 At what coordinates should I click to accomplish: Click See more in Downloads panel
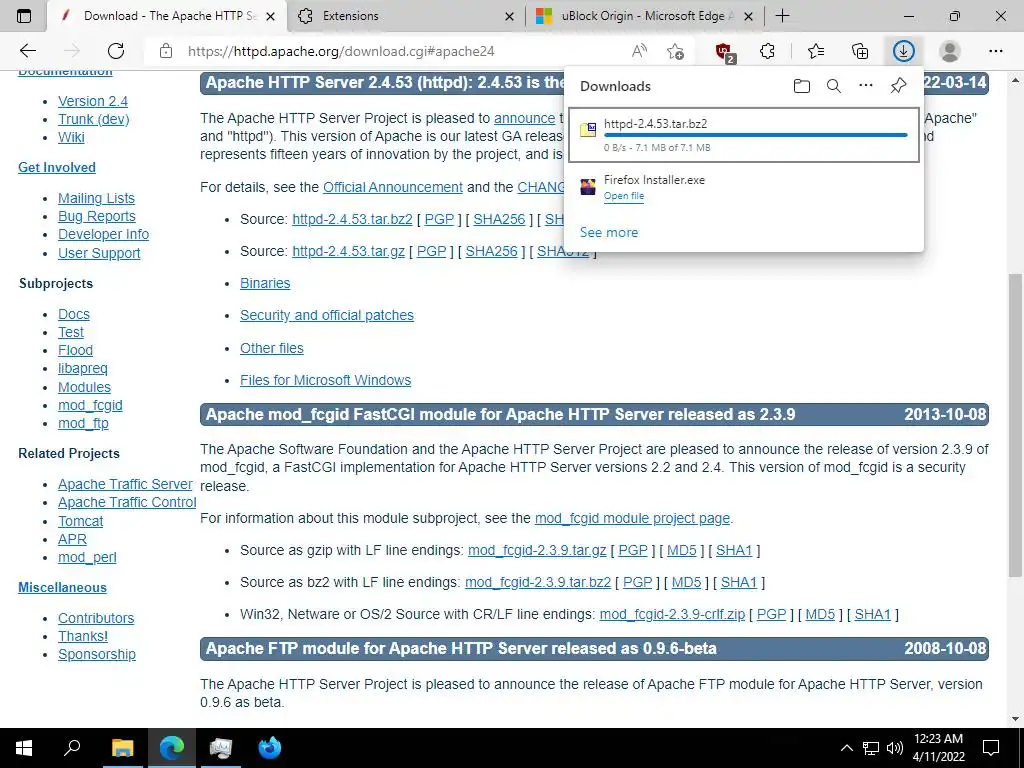(609, 232)
